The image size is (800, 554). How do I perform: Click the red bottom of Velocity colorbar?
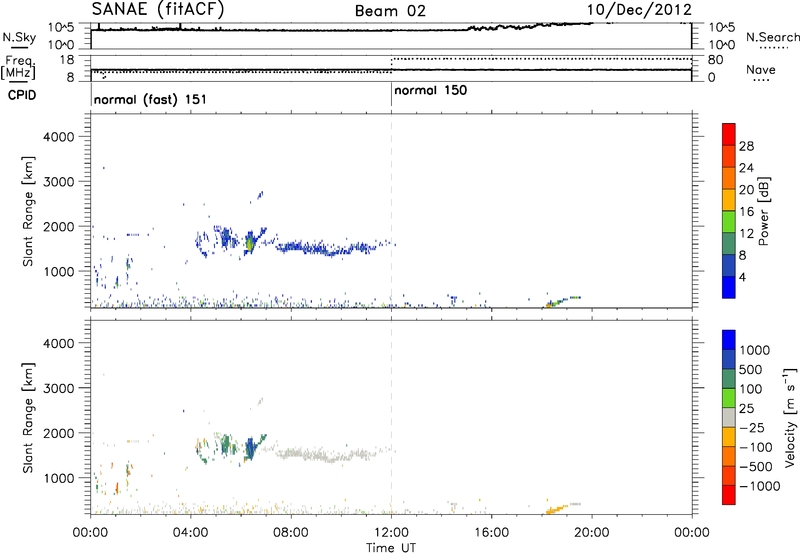point(729,495)
